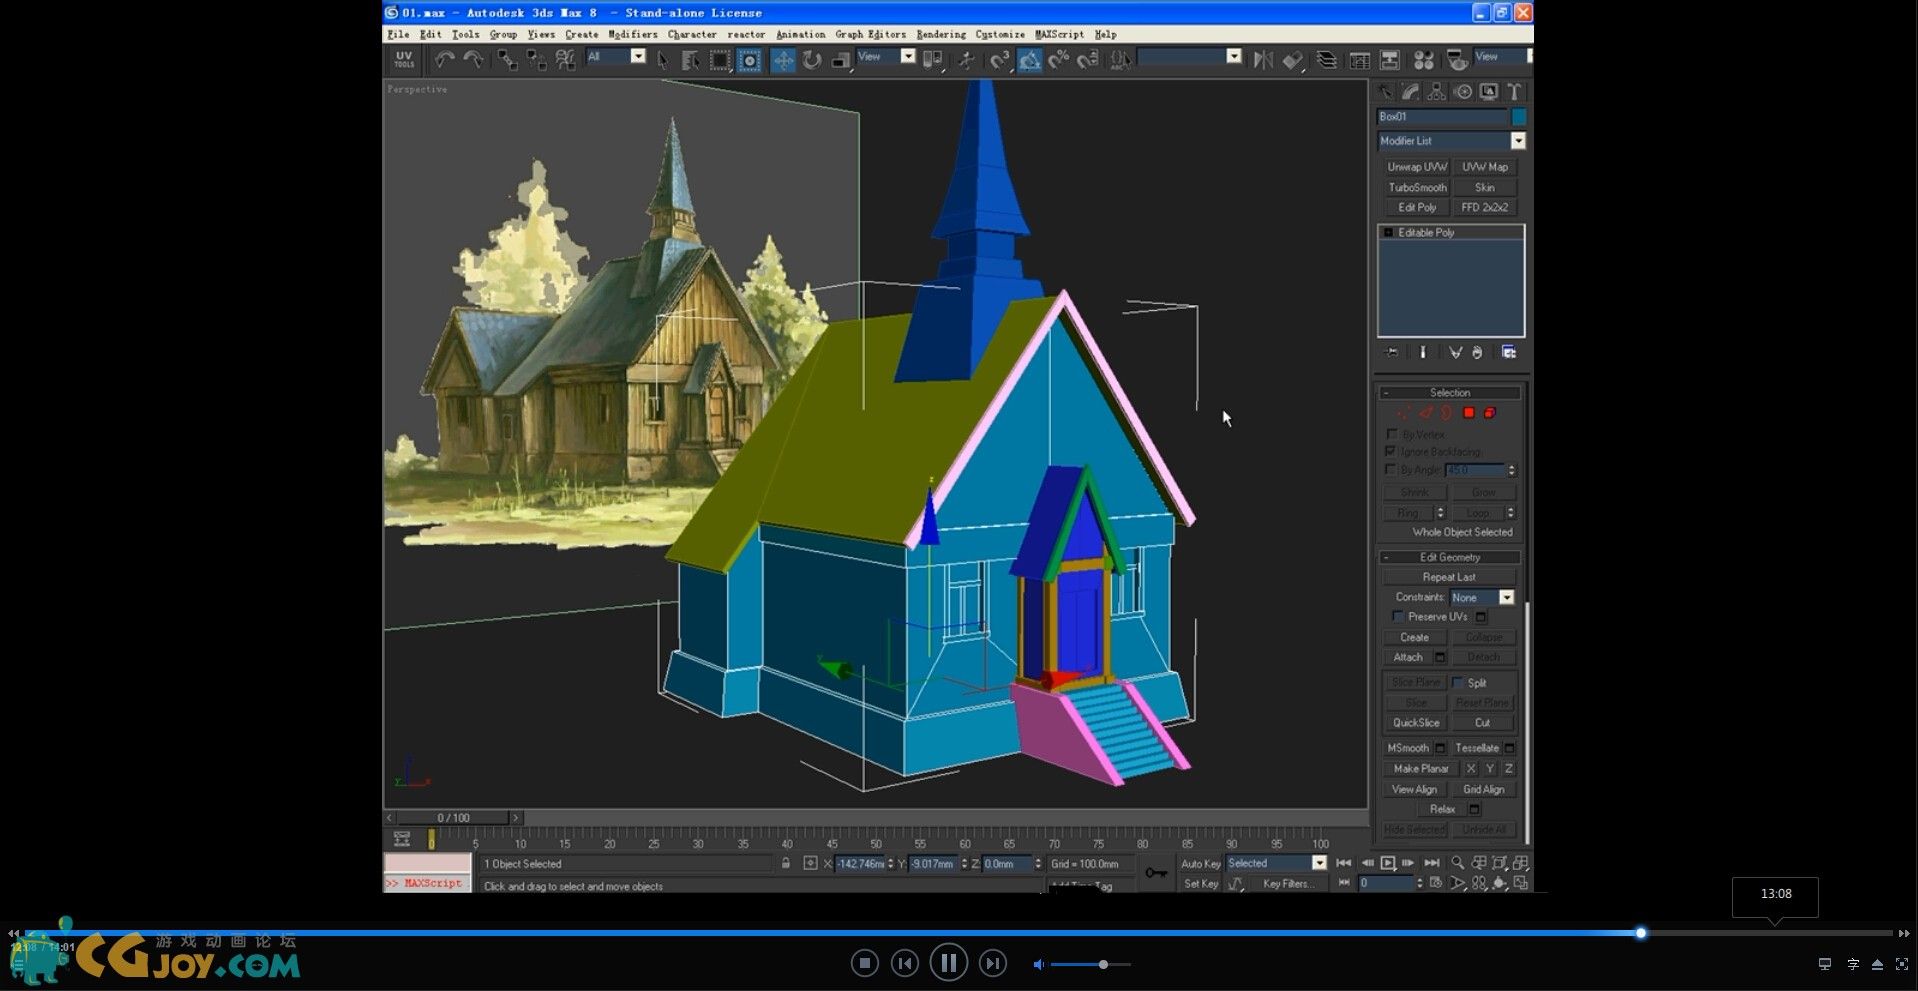Click the Unlink Selection tool
1918x991 pixels.
(536, 60)
